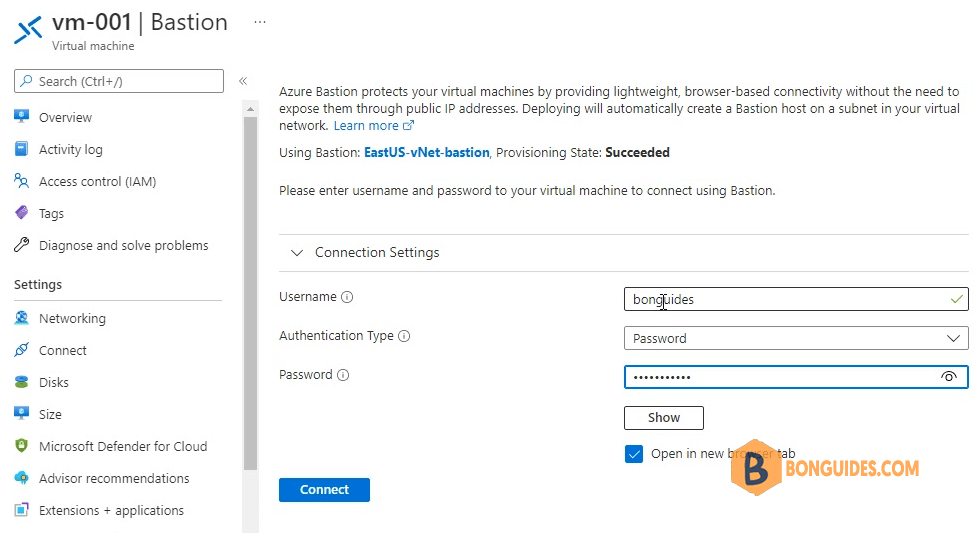
Task: Click the Defender for Cloud shield icon
Action: coord(21,446)
